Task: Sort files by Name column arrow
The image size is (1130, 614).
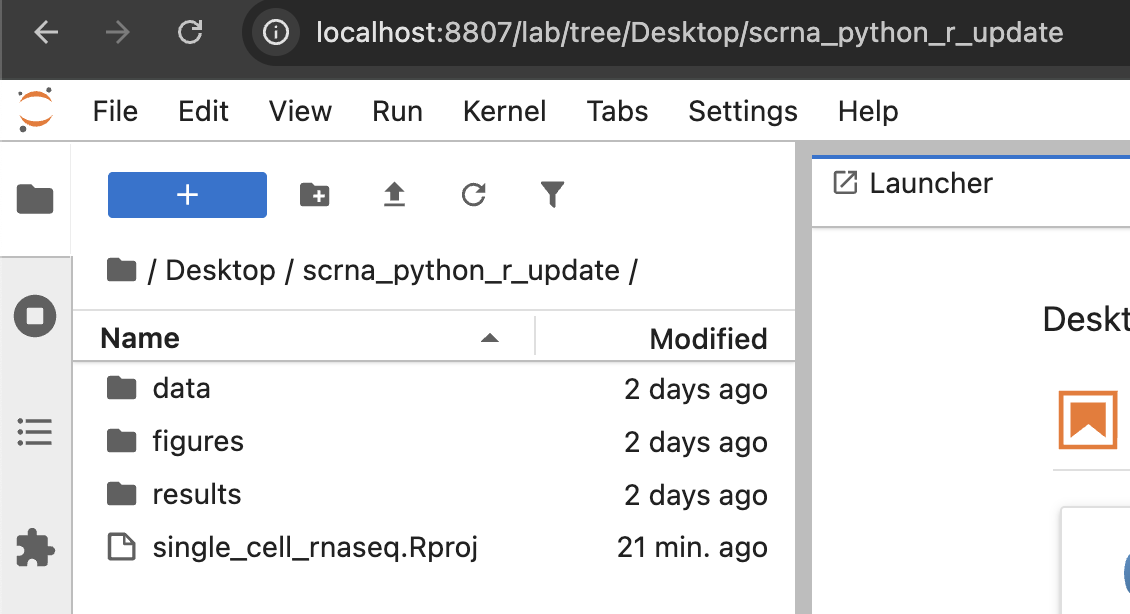Action: [x=490, y=338]
